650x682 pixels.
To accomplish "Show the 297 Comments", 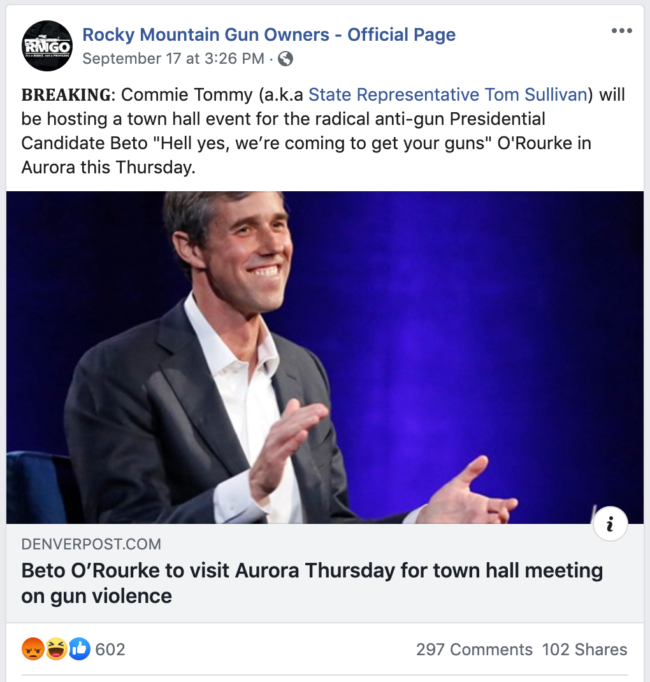I will pyautogui.click(x=473, y=650).
